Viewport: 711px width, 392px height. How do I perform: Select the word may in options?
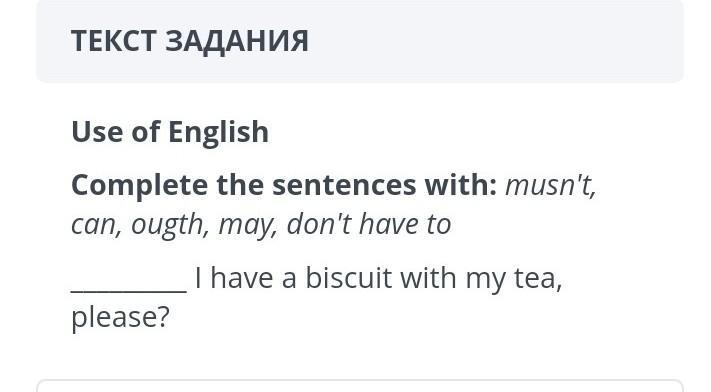(248, 226)
